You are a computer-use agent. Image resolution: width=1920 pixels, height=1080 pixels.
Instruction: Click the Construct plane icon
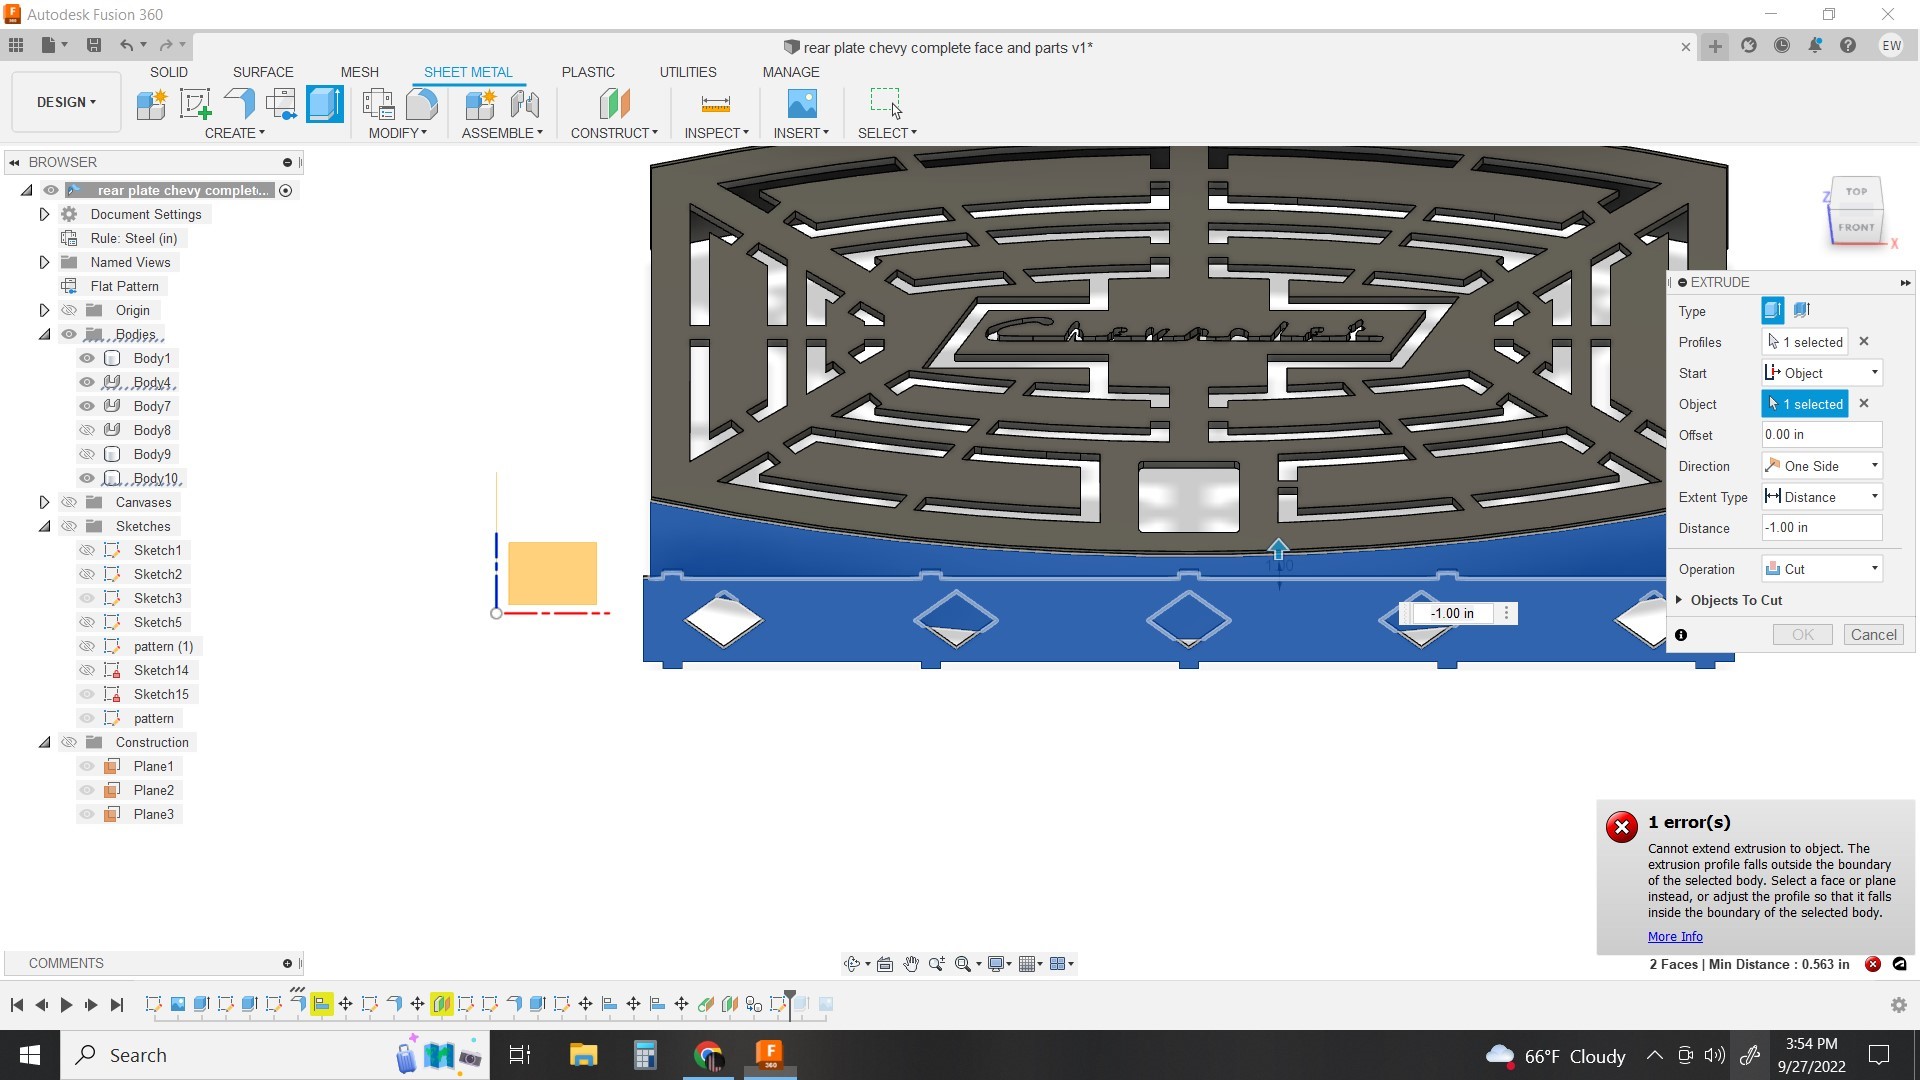614,104
